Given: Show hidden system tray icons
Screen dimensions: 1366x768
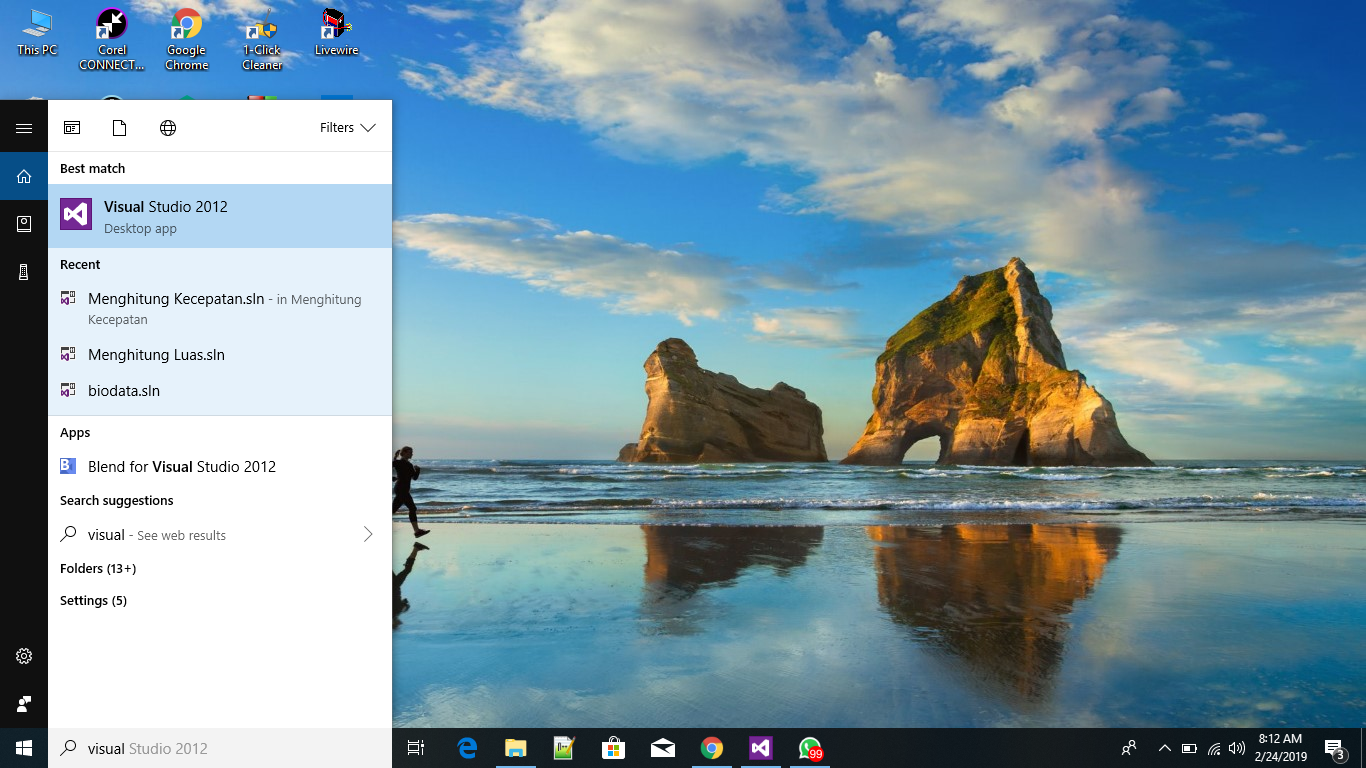Looking at the screenshot, I should 1164,748.
